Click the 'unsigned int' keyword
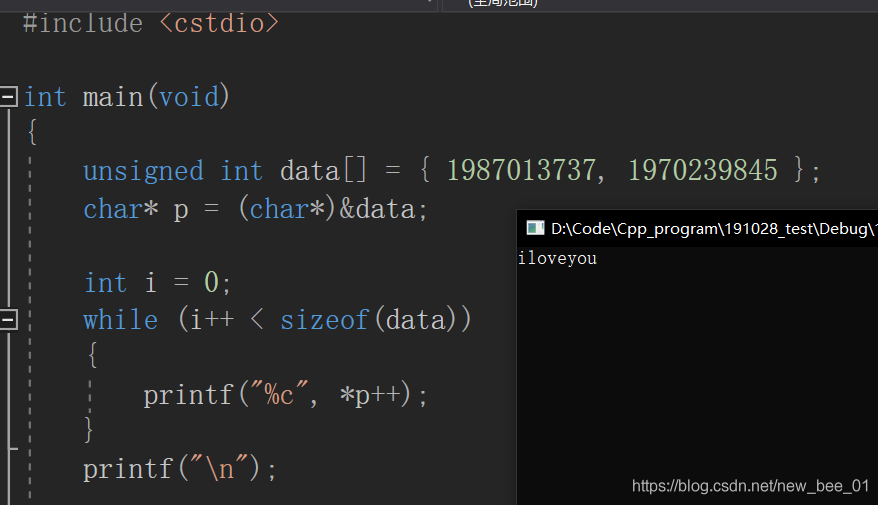Image resolution: width=878 pixels, height=505 pixels. [172, 171]
